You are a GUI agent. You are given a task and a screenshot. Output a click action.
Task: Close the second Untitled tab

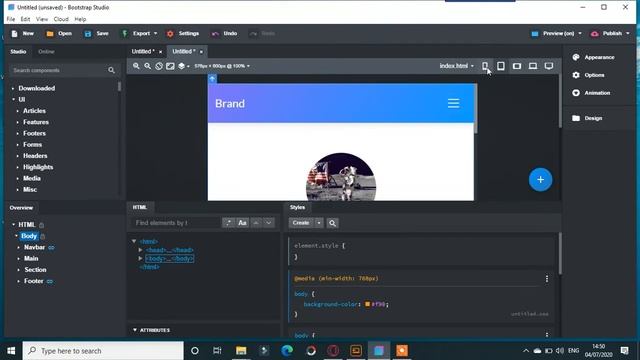click(x=201, y=52)
